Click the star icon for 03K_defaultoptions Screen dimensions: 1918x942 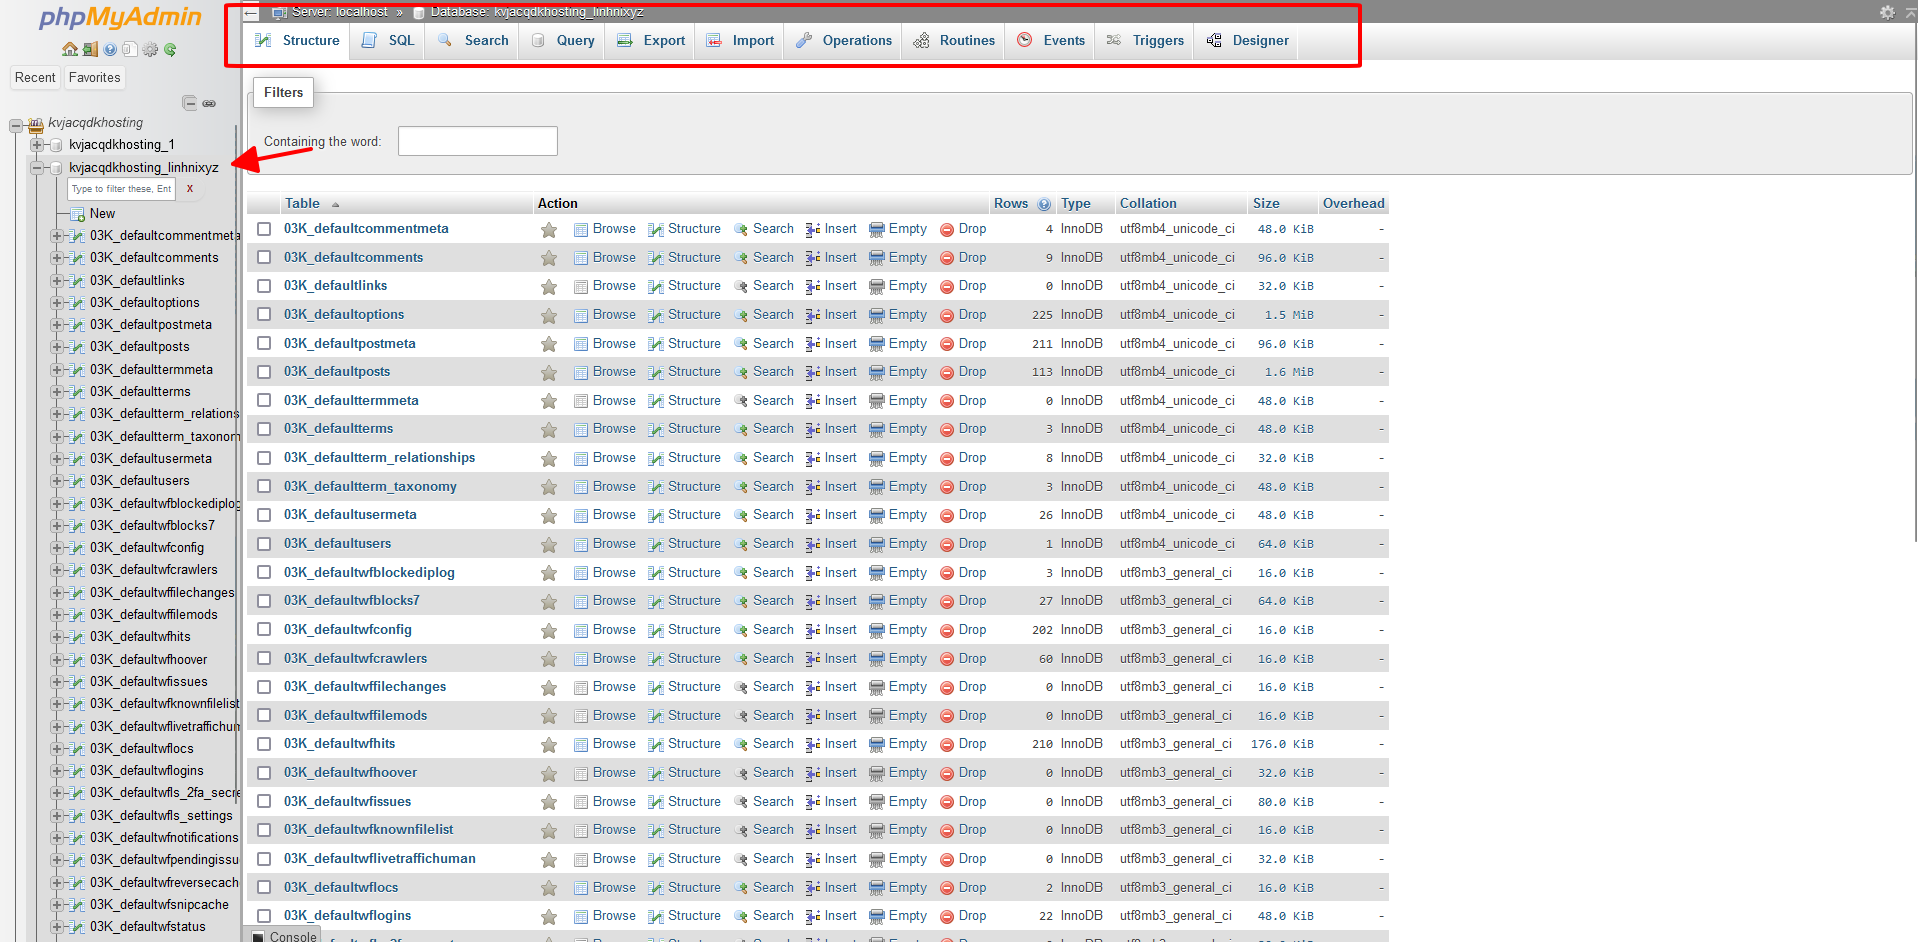[549, 316]
